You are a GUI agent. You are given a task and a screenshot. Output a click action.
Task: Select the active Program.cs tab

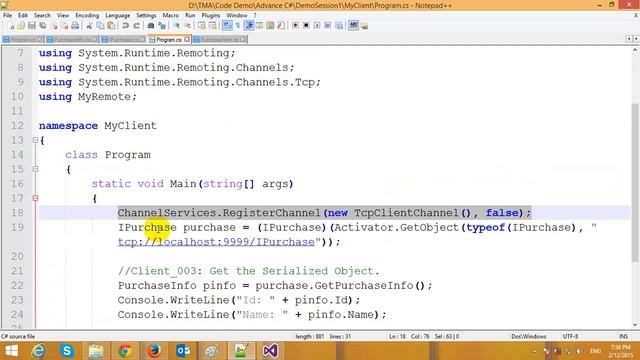(x=169, y=39)
